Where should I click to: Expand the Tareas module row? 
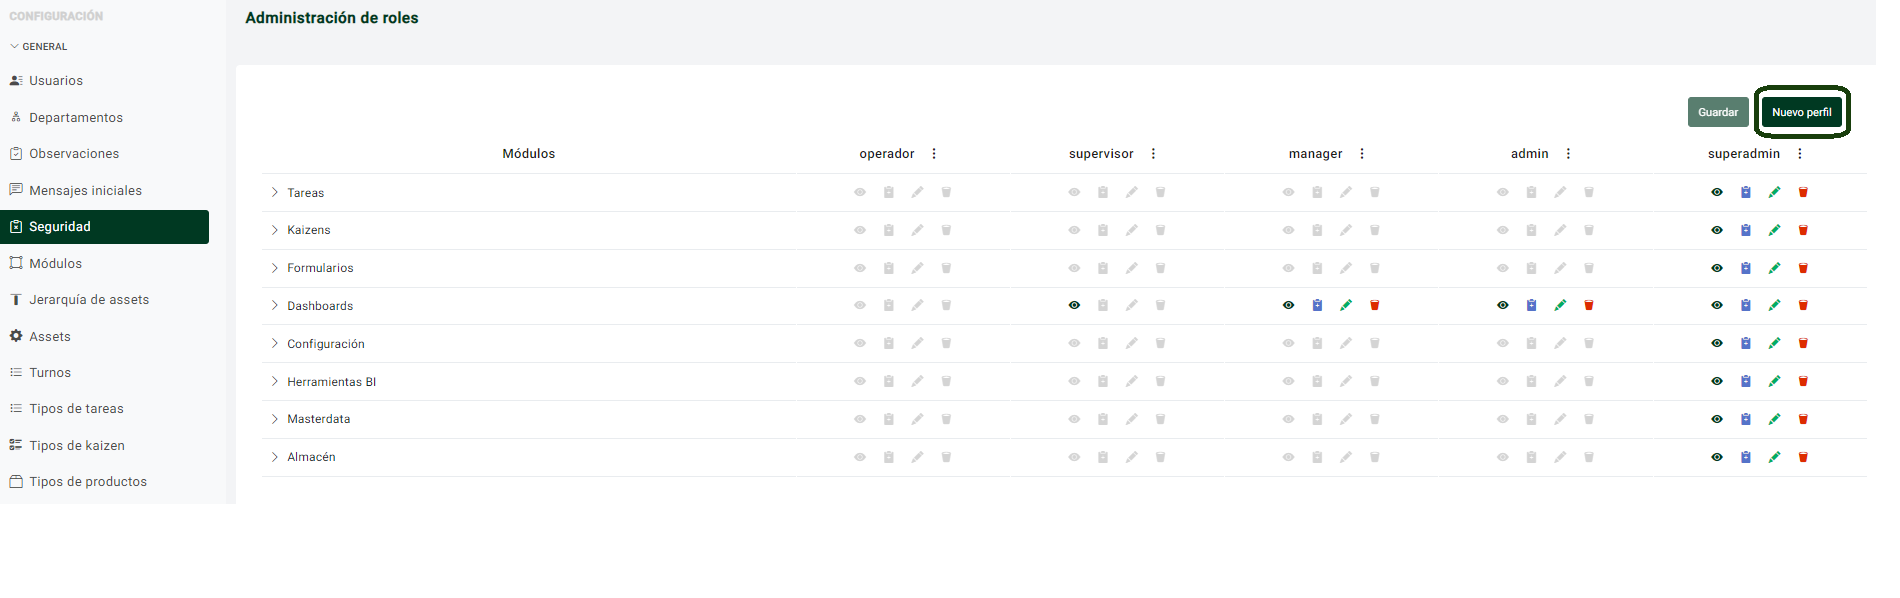(x=274, y=192)
